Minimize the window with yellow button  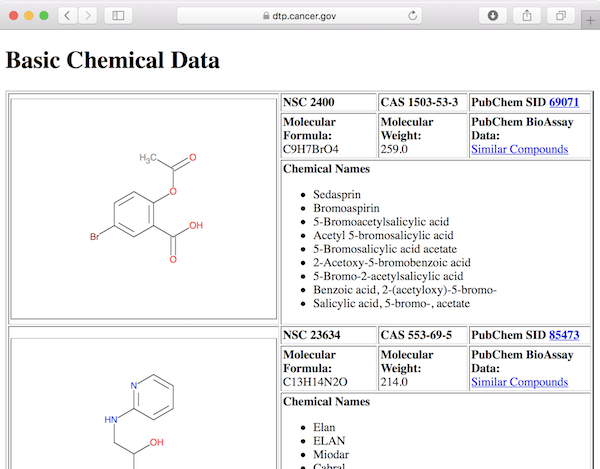29,16
